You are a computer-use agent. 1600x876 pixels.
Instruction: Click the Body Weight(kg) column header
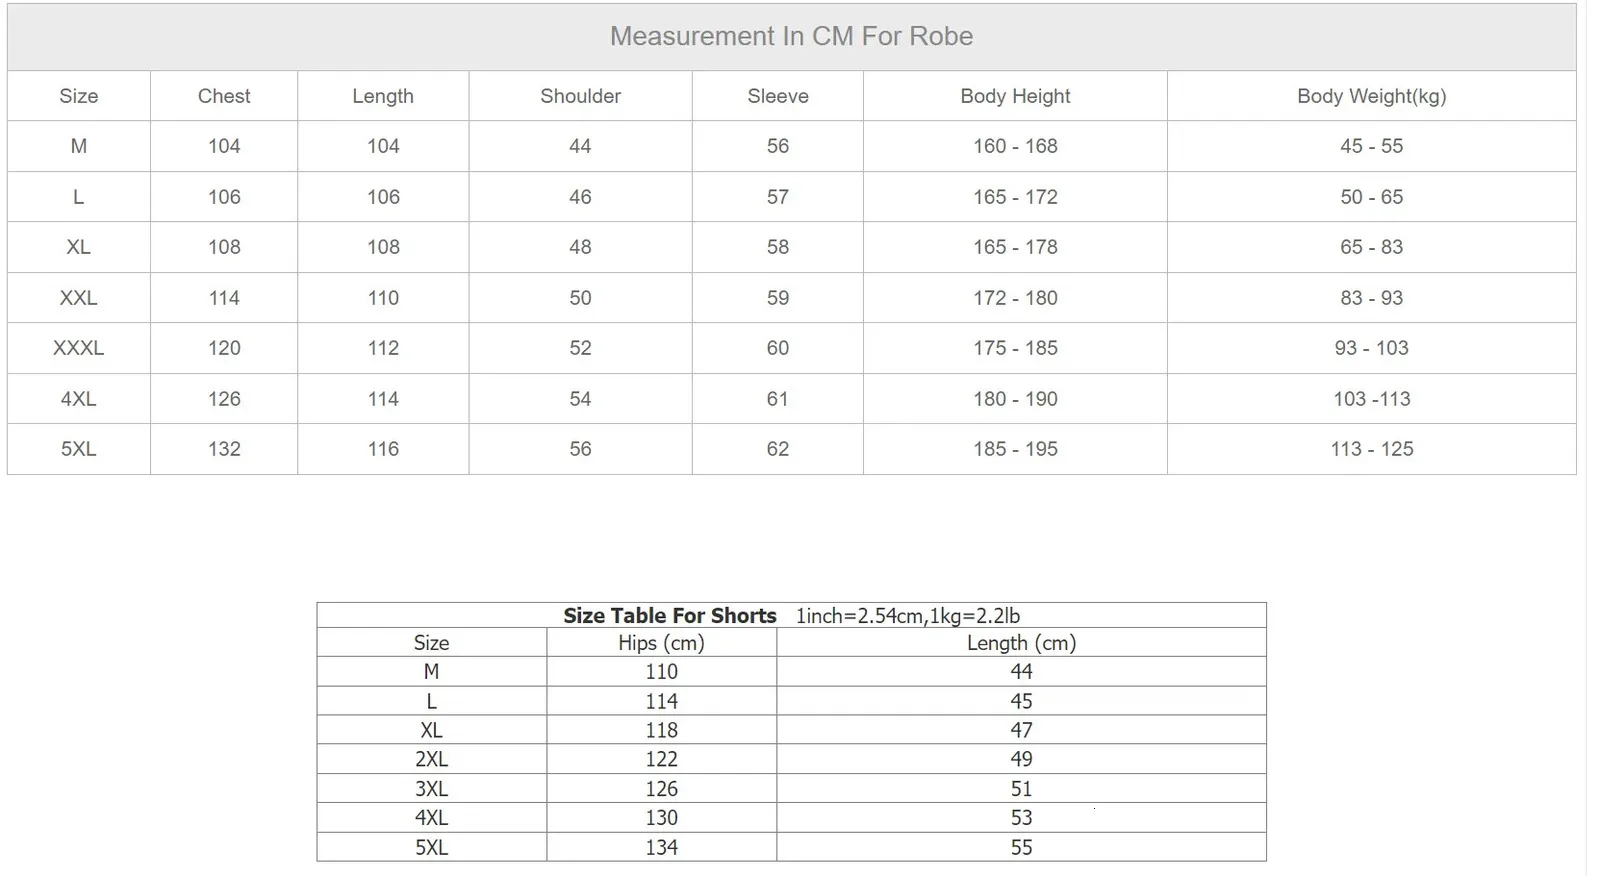pos(1371,96)
